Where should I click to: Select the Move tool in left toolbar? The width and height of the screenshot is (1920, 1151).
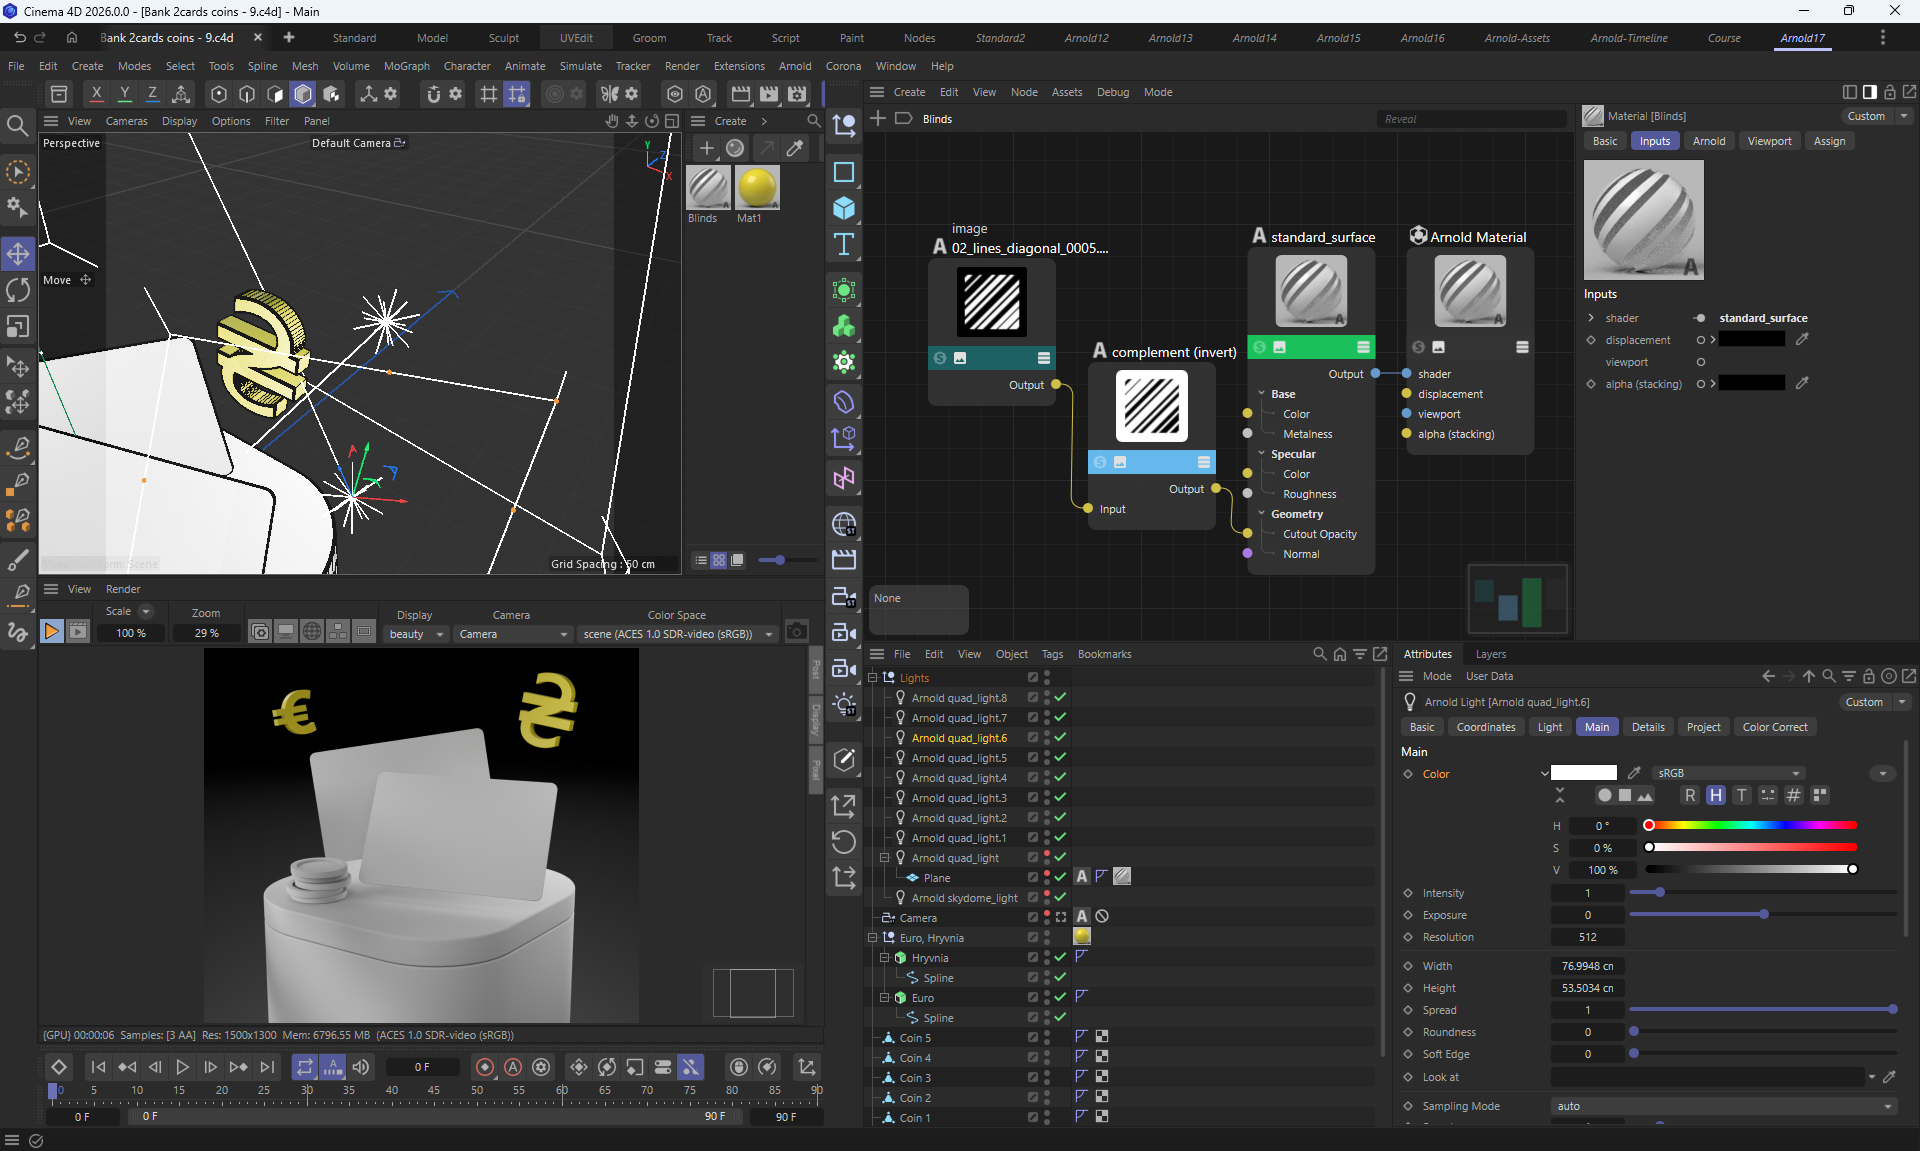click(x=18, y=253)
